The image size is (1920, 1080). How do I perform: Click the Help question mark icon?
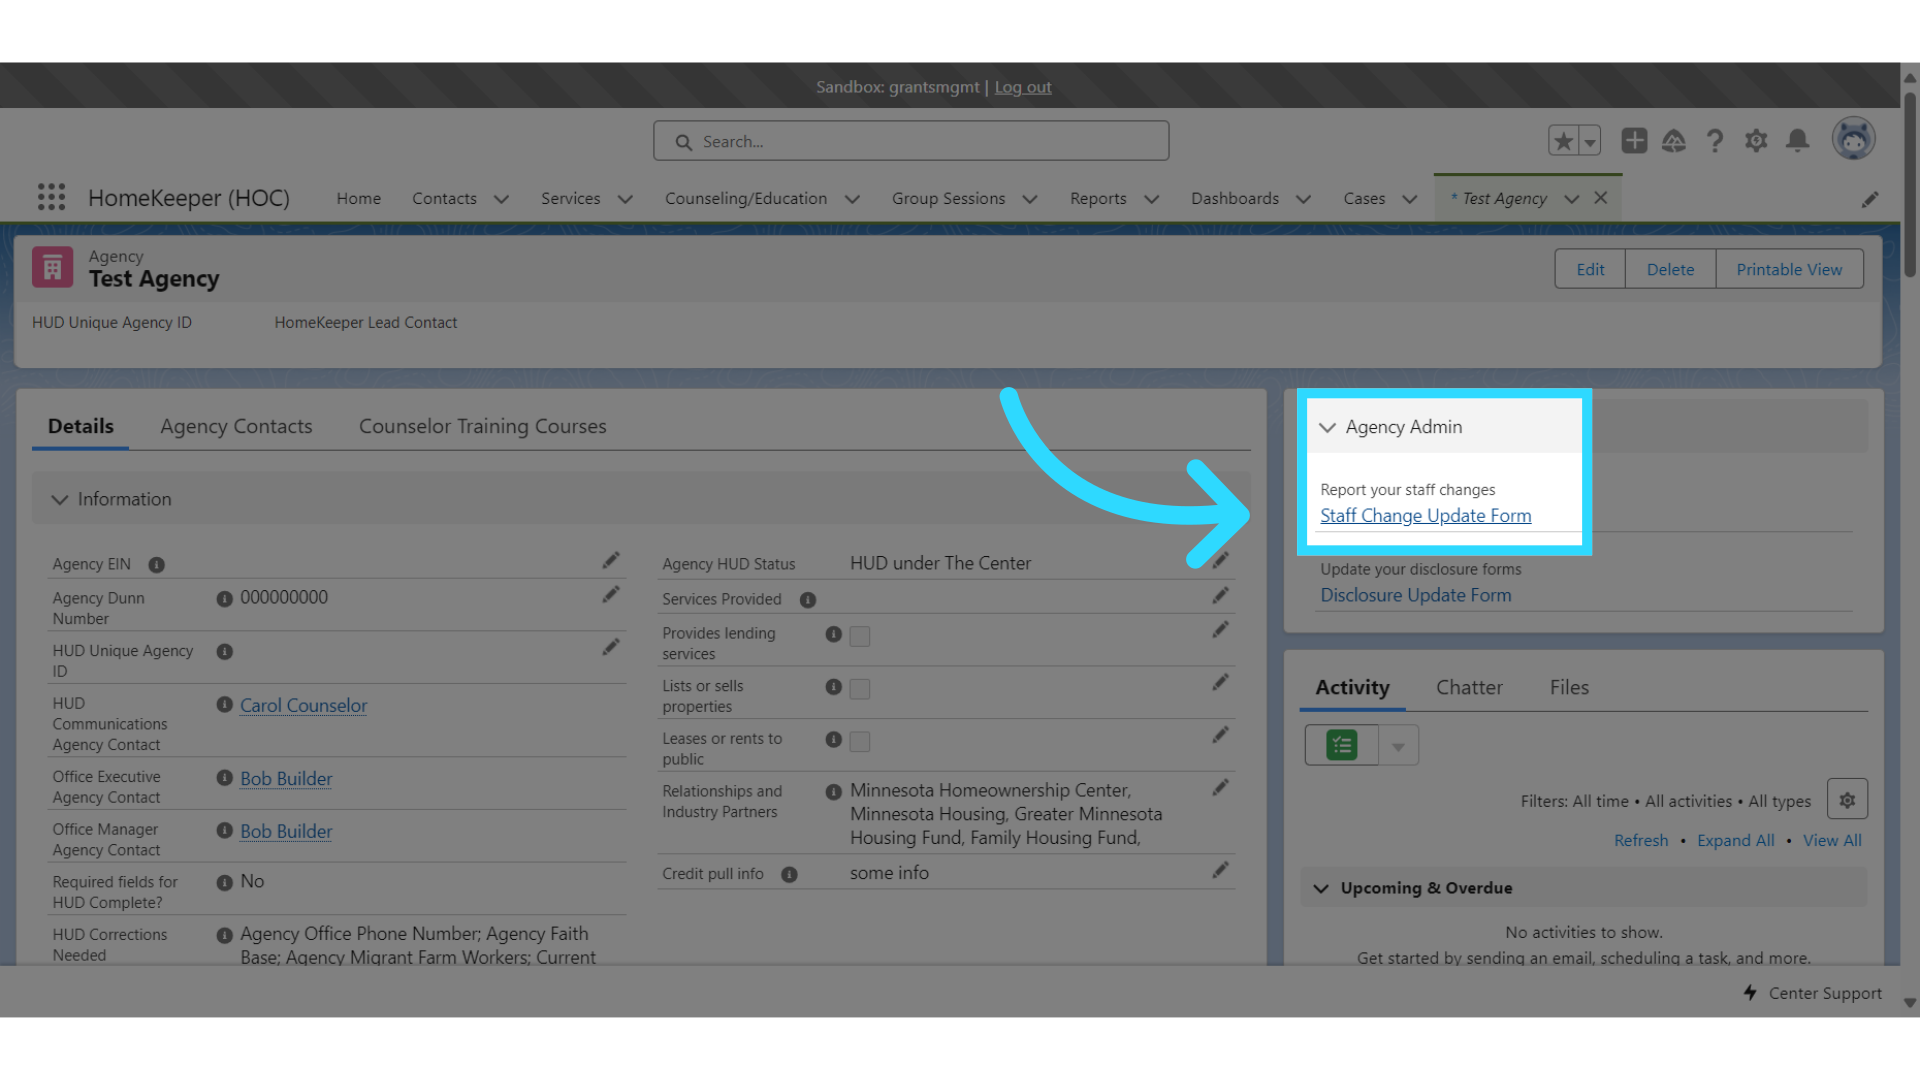click(x=1715, y=141)
